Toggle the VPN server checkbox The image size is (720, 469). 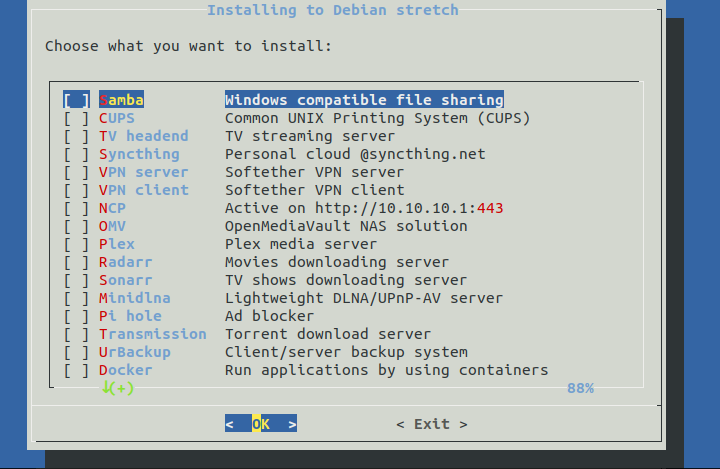coord(76,172)
